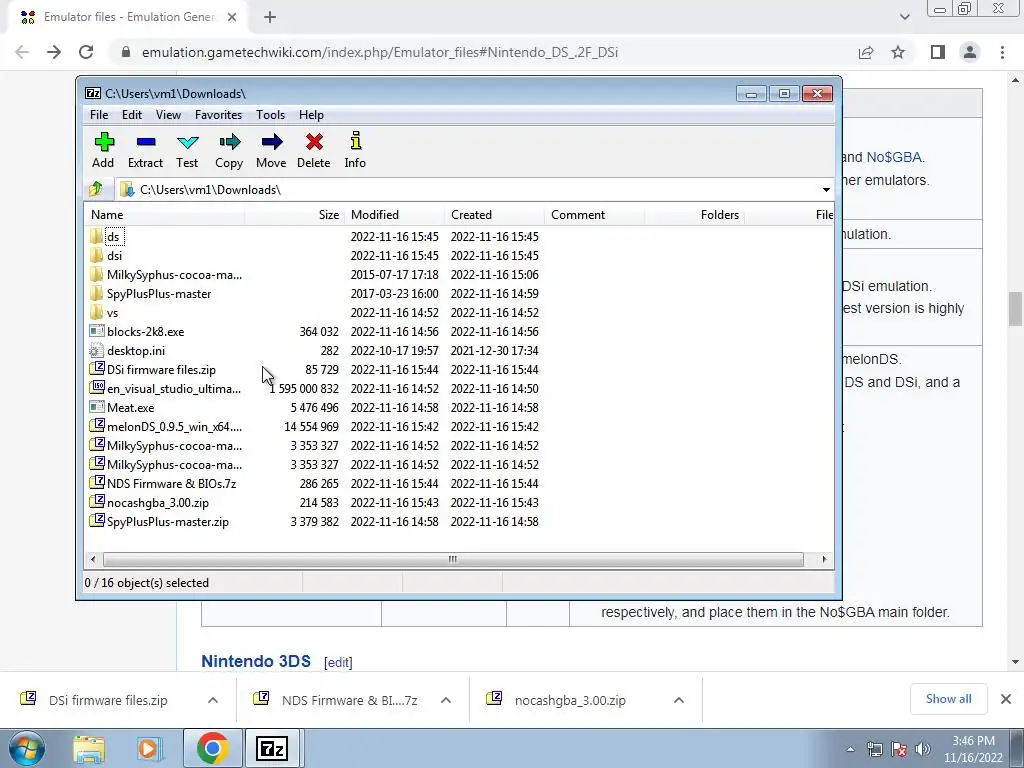Image resolution: width=1024 pixels, height=768 pixels.
Task: Sort list by Size column header
Action: click(x=295, y=215)
